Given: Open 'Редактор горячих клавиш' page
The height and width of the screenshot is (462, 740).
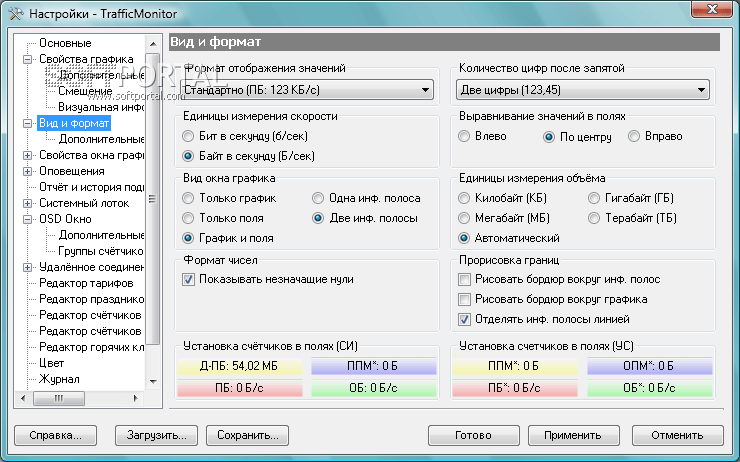Looking at the screenshot, I should 92,347.
